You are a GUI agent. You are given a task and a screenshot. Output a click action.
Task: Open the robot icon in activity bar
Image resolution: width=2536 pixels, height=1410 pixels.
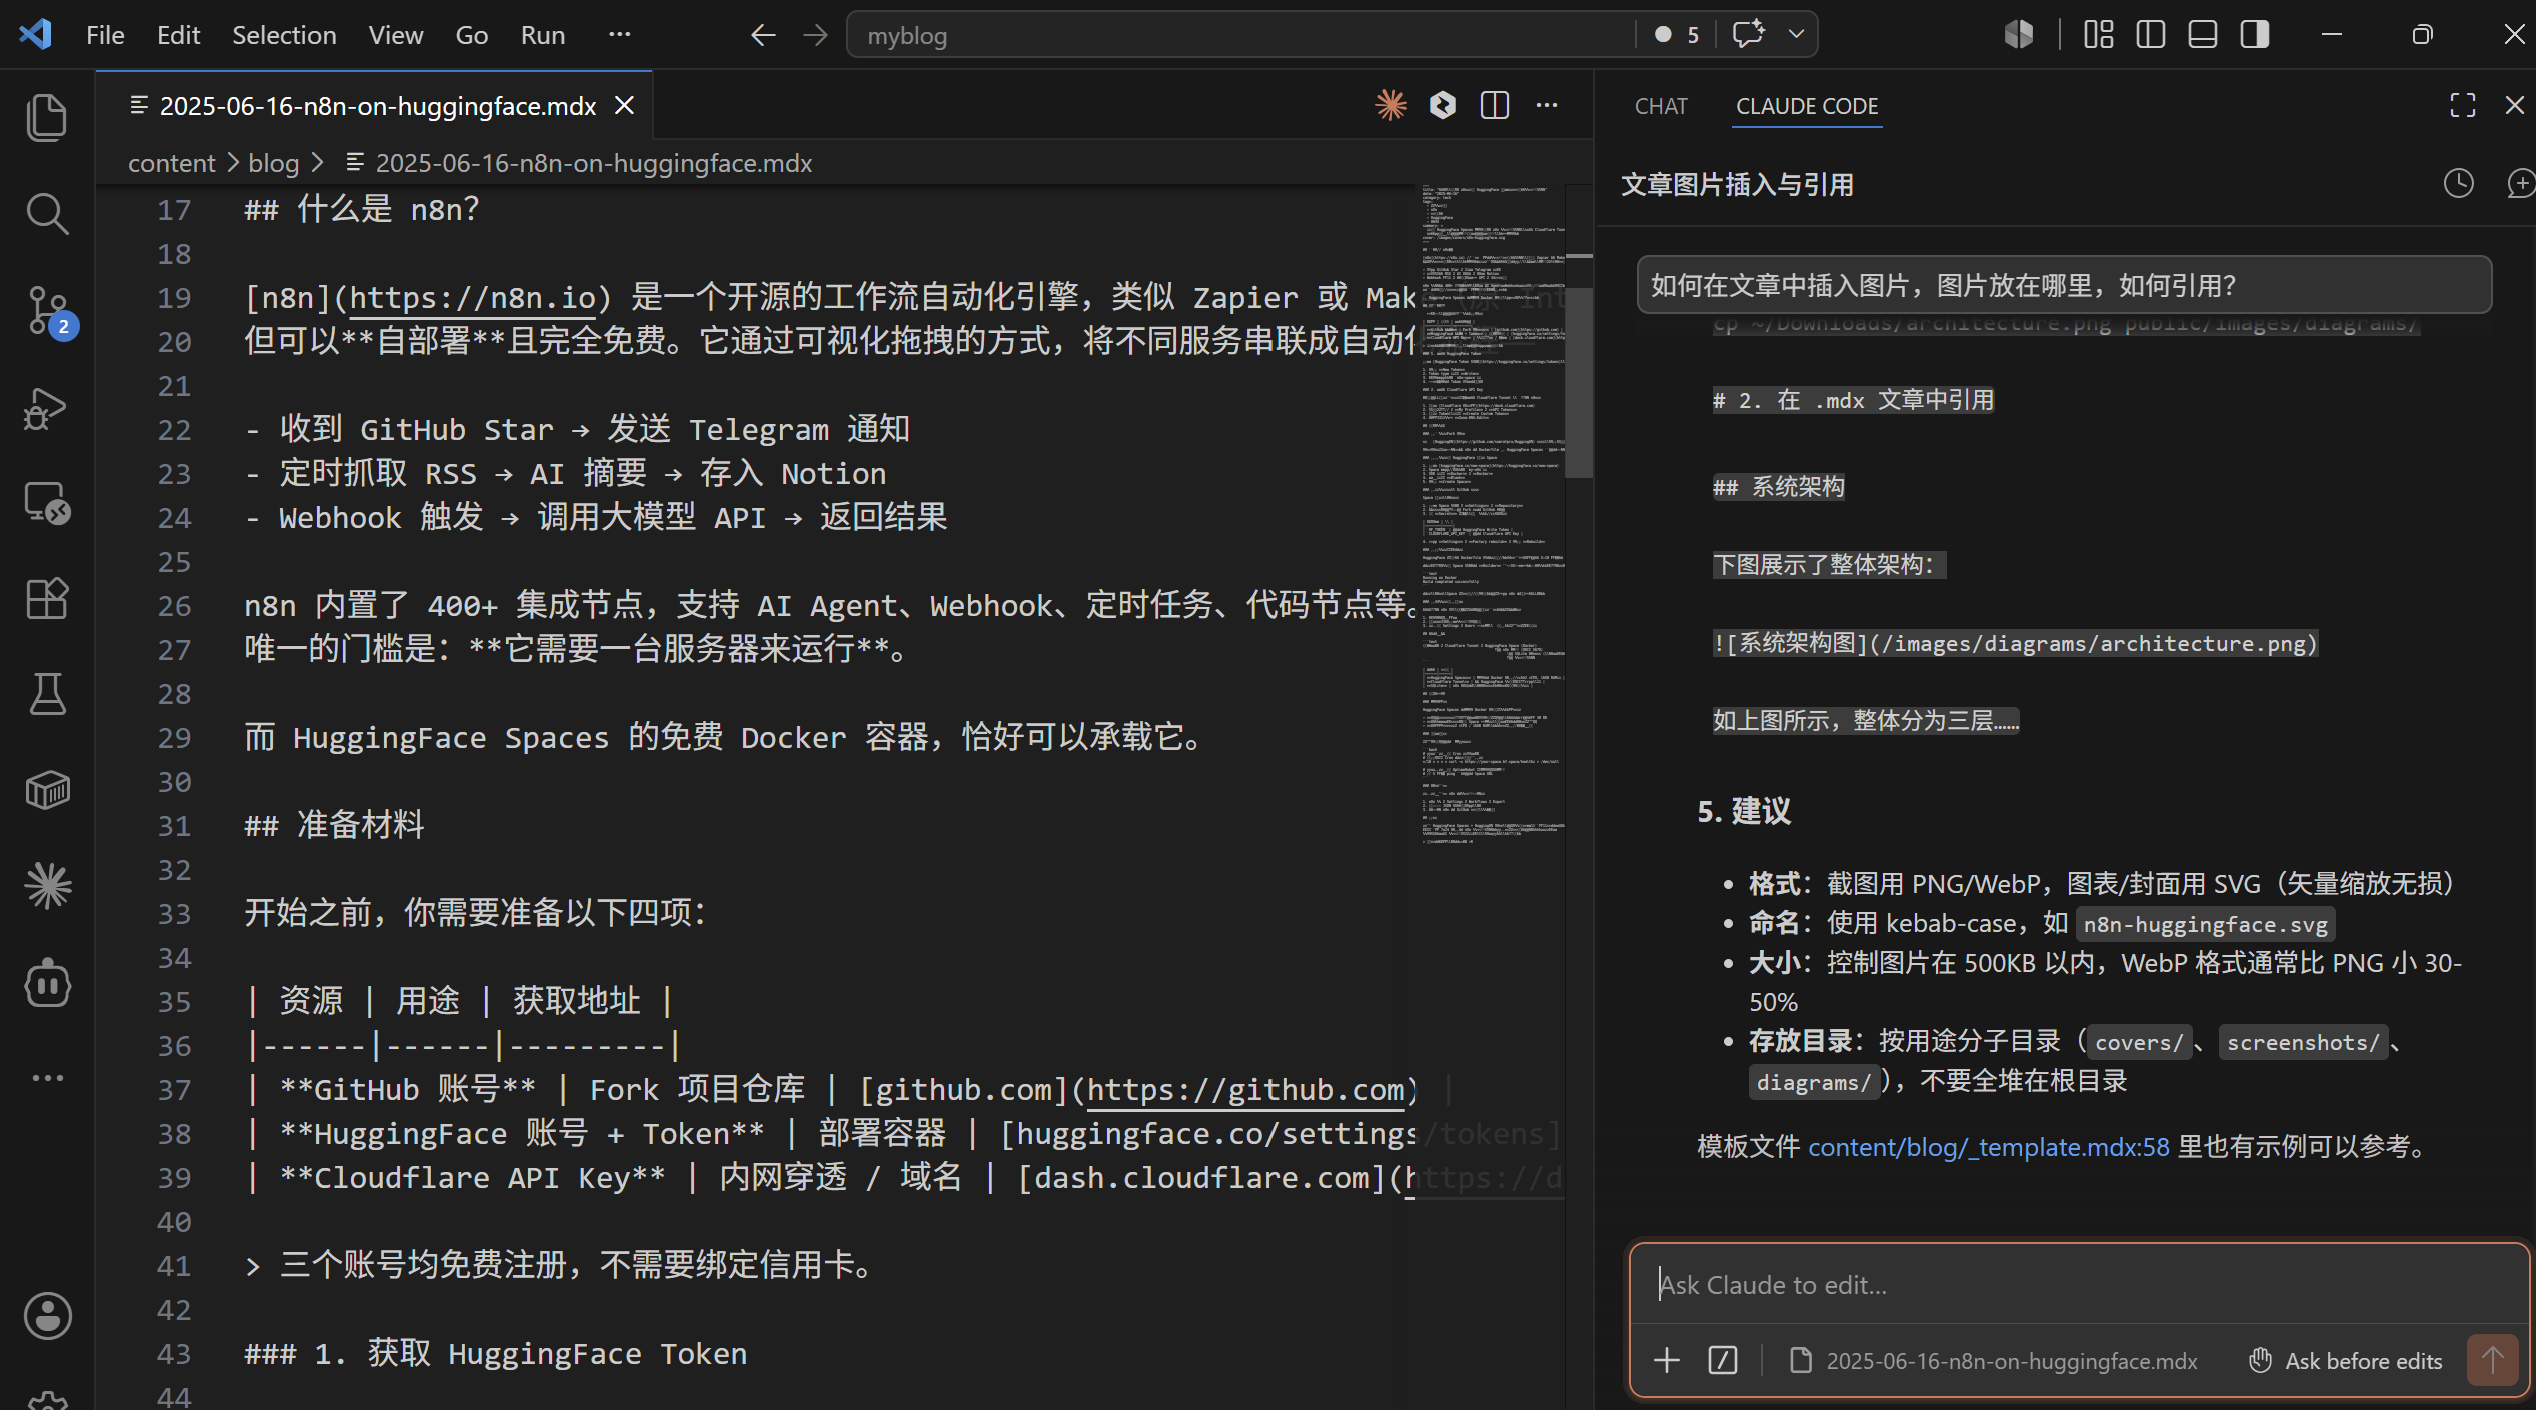[x=47, y=983]
